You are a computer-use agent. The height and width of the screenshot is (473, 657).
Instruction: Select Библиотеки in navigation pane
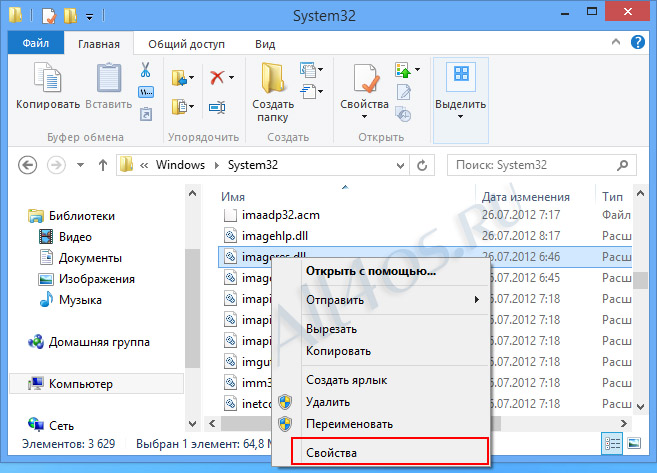[x=71, y=216]
